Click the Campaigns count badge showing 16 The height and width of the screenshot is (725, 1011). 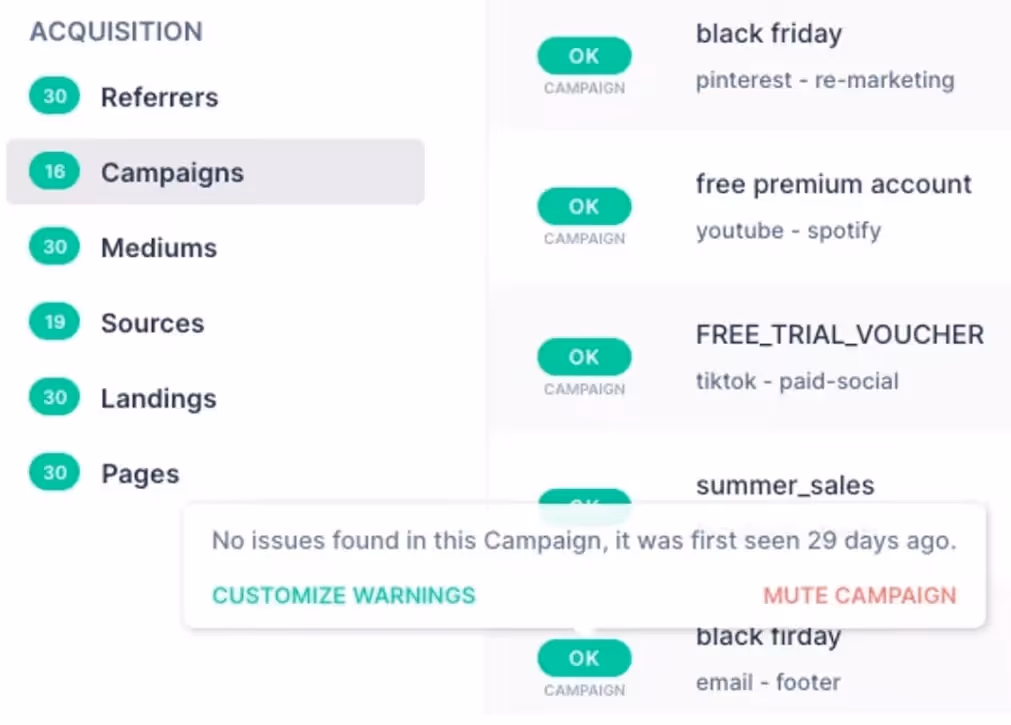pos(53,171)
